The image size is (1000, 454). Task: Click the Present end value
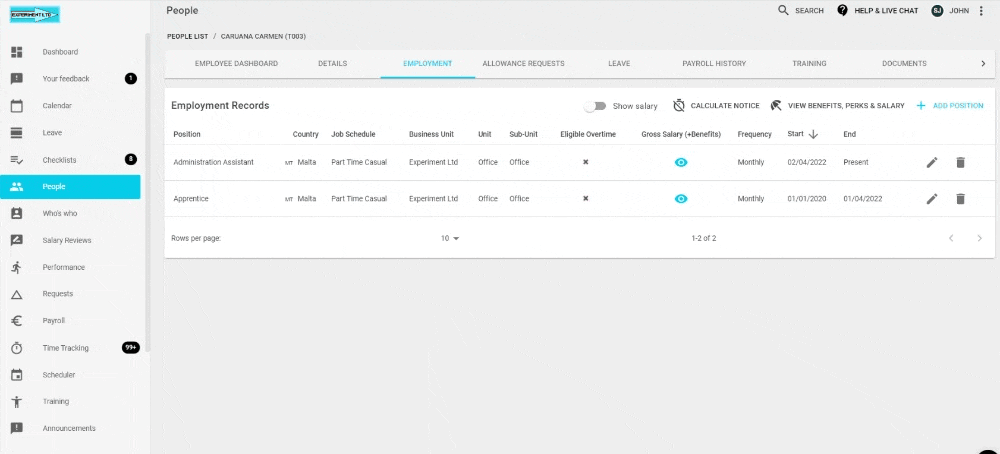pyautogui.click(x=856, y=163)
